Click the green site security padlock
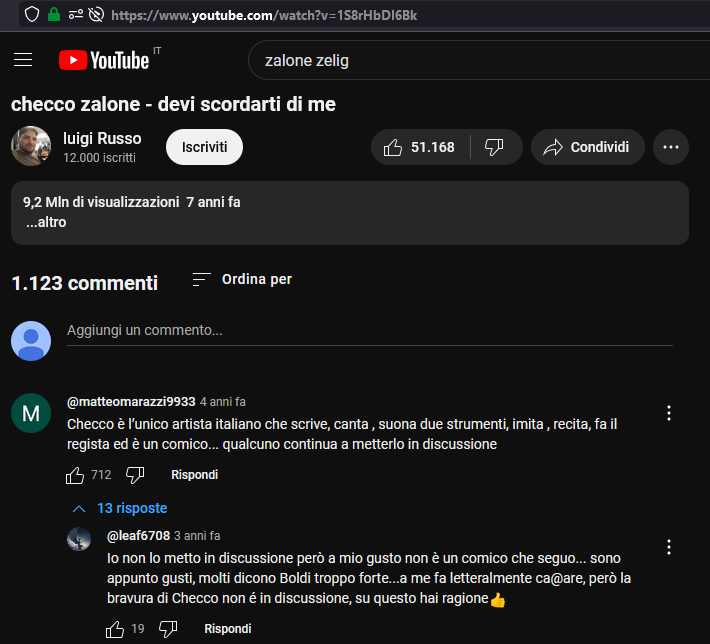This screenshot has height=644, width=710. coord(54,14)
